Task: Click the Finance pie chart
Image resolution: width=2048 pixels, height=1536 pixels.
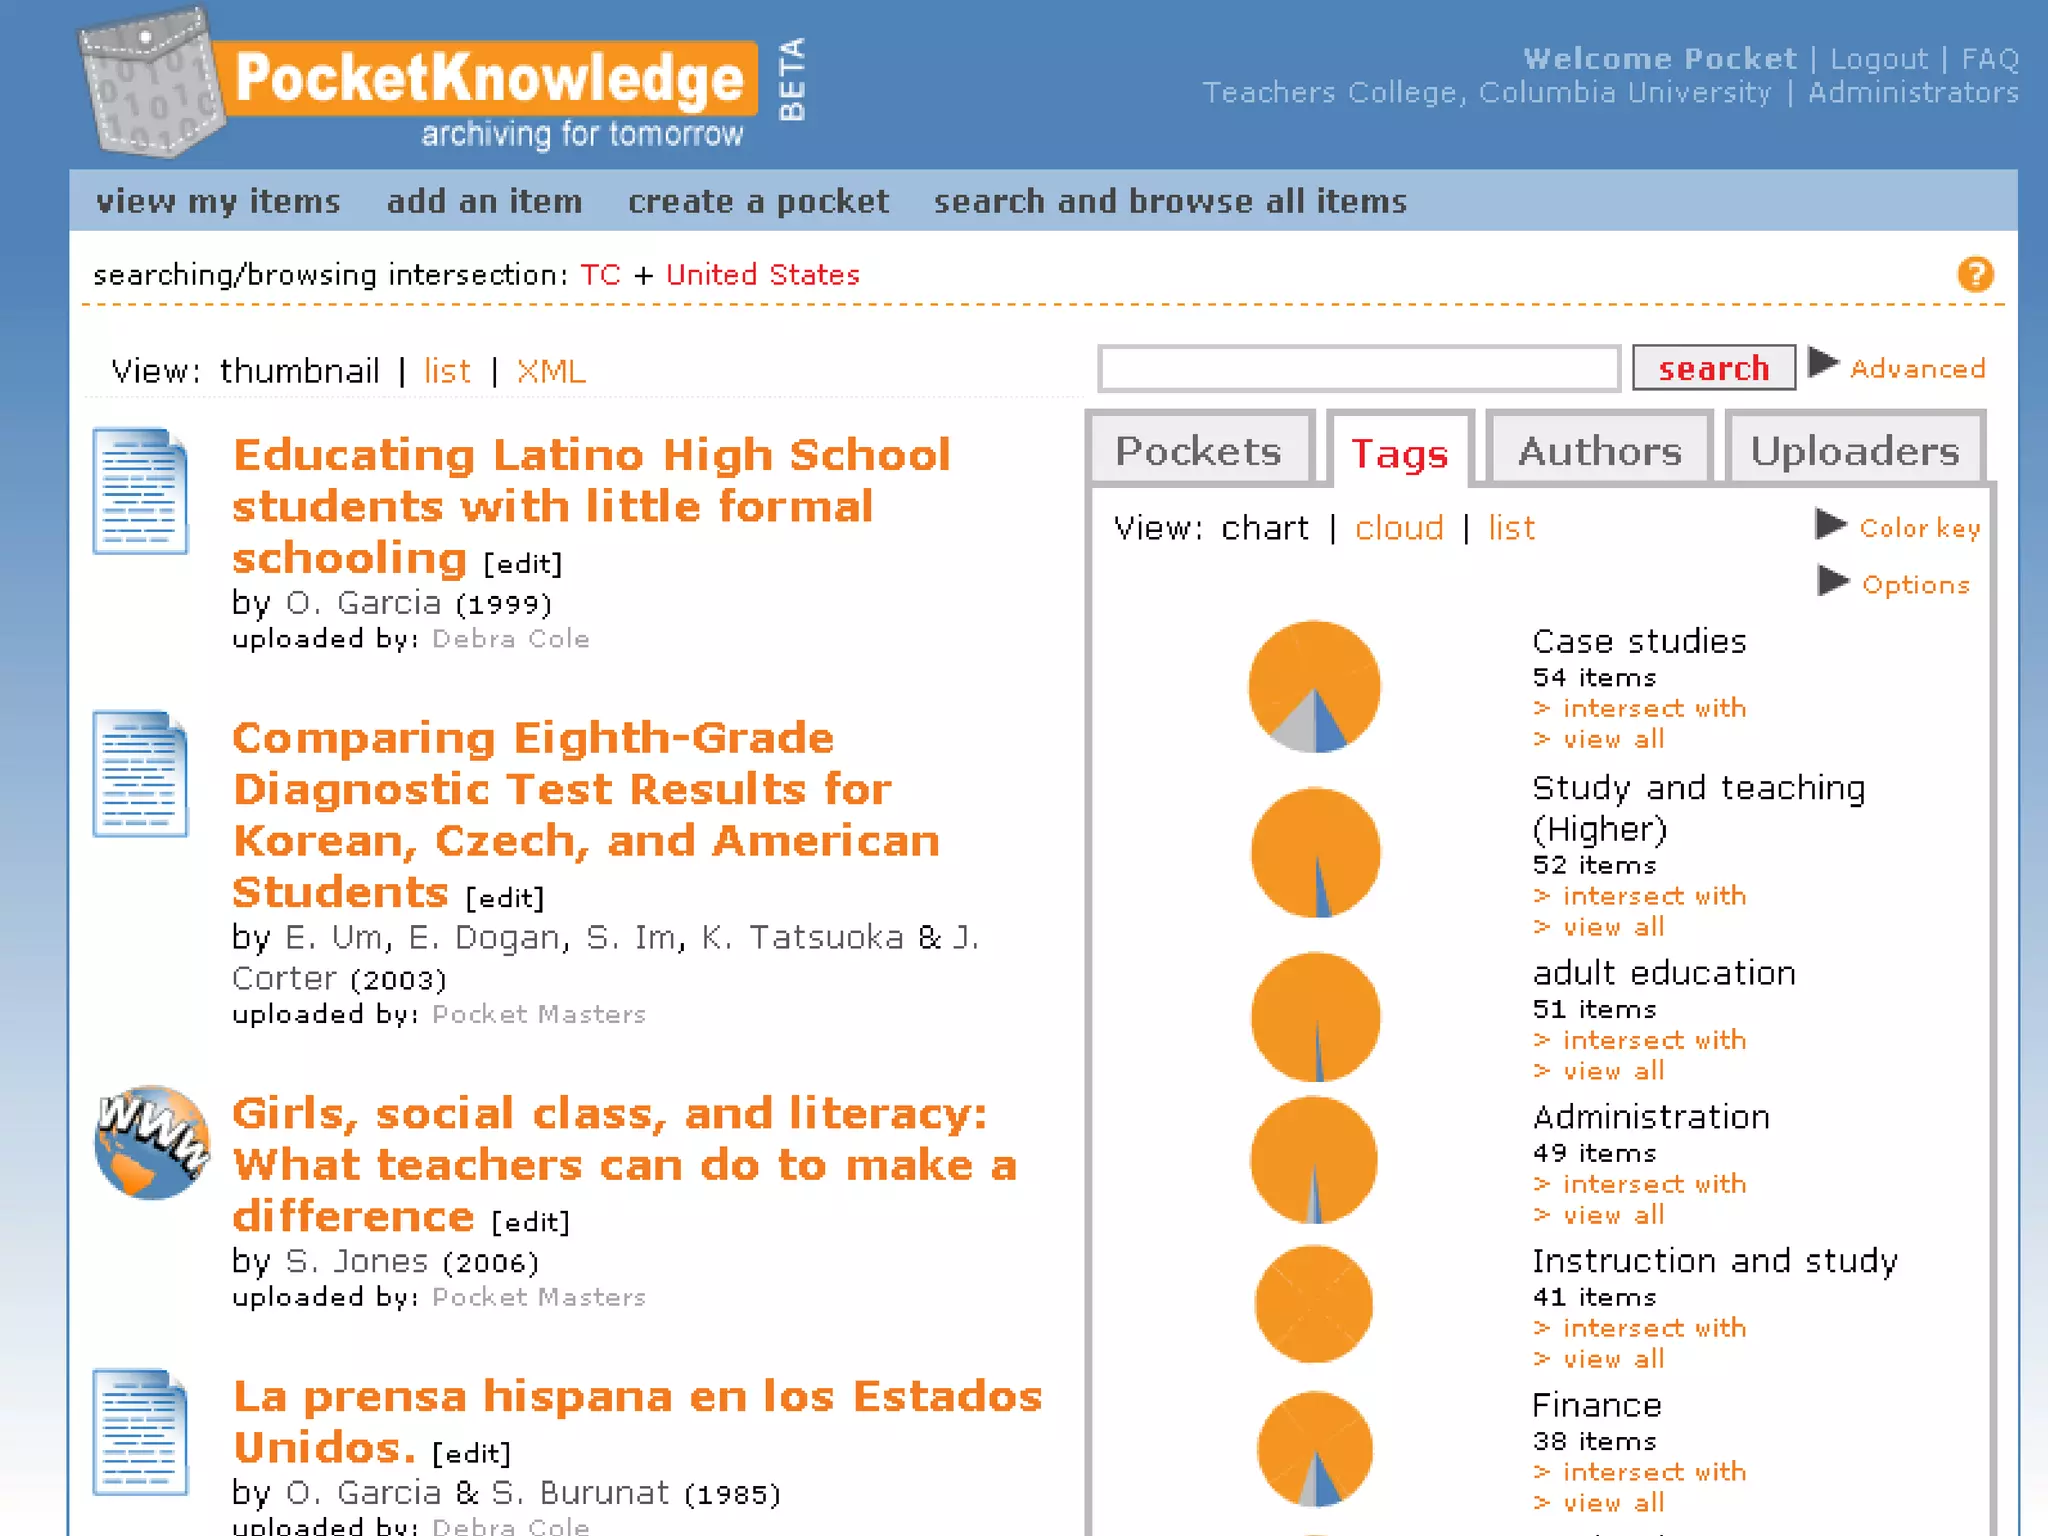Action: tap(1314, 1449)
